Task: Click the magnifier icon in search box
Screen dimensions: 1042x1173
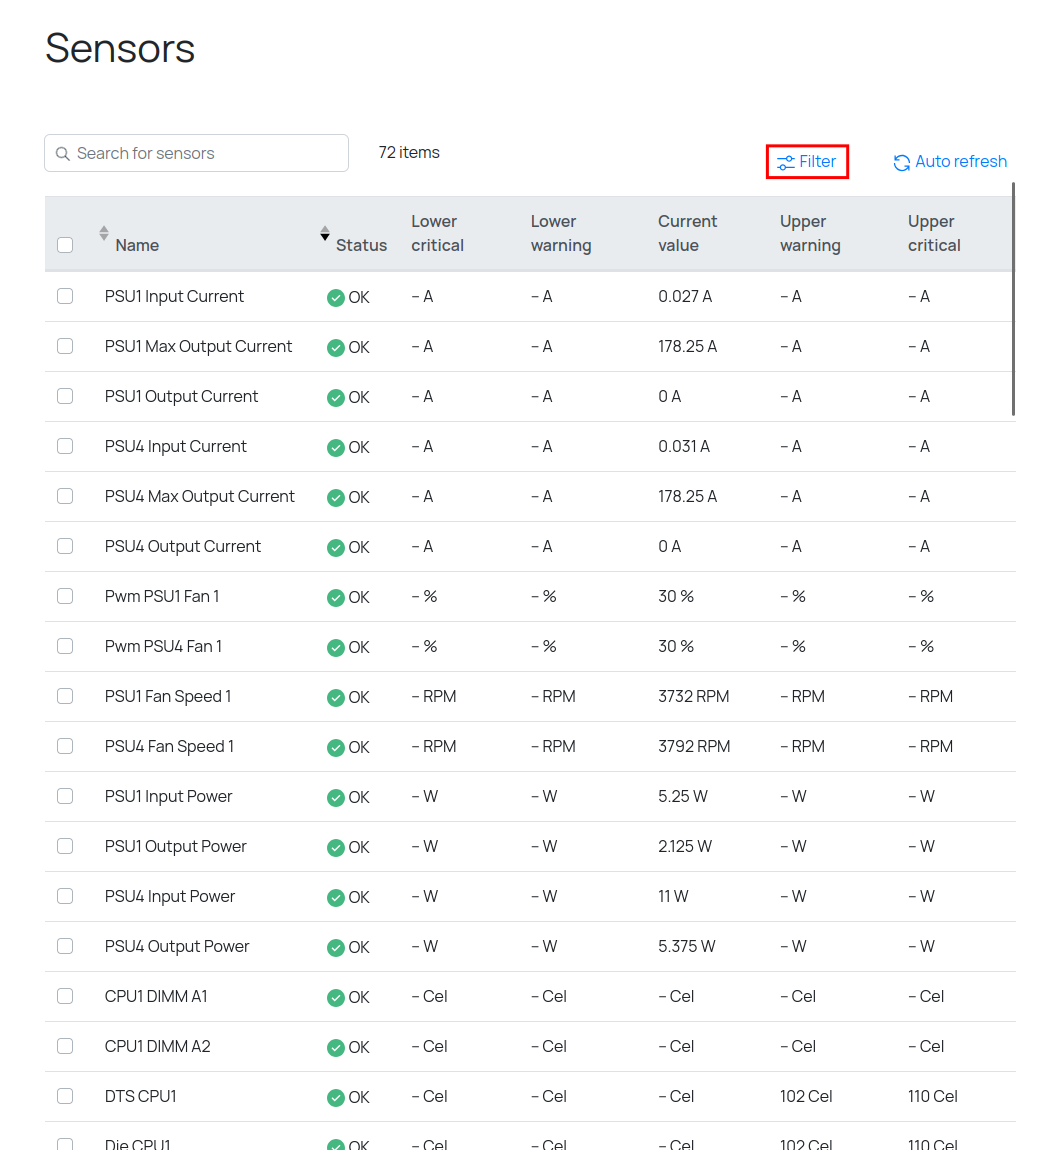Action: point(63,154)
